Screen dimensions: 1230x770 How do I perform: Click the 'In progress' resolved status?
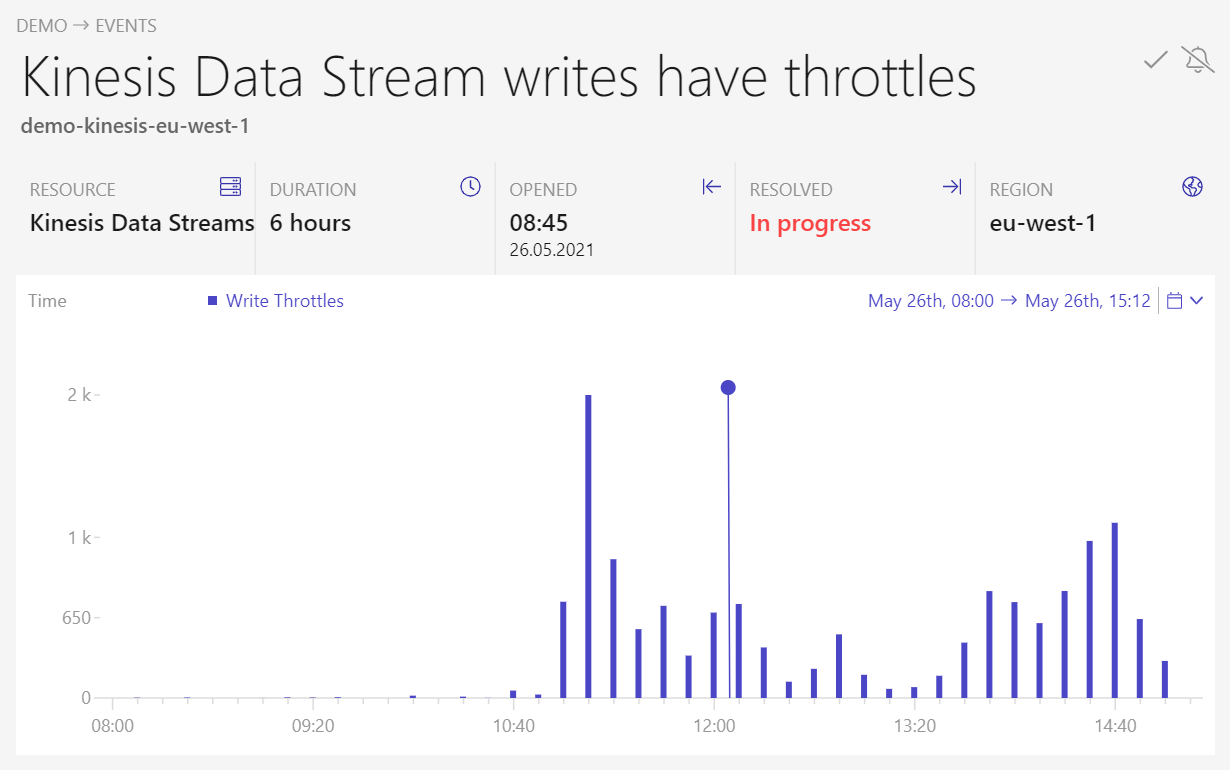(x=810, y=223)
